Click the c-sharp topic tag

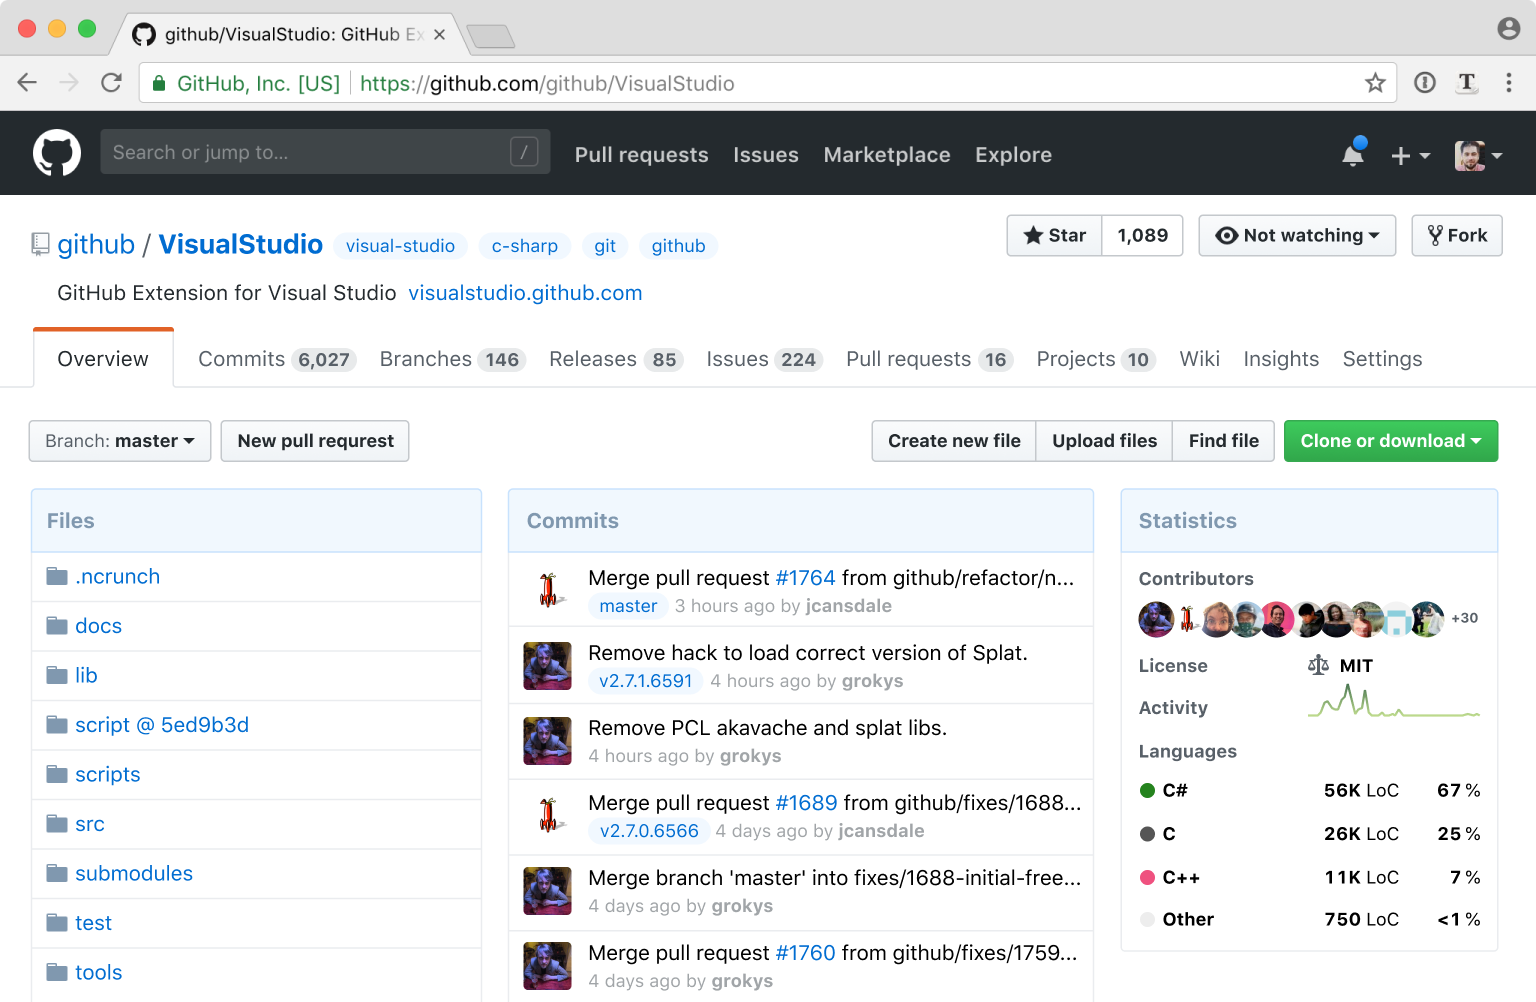[524, 246]
